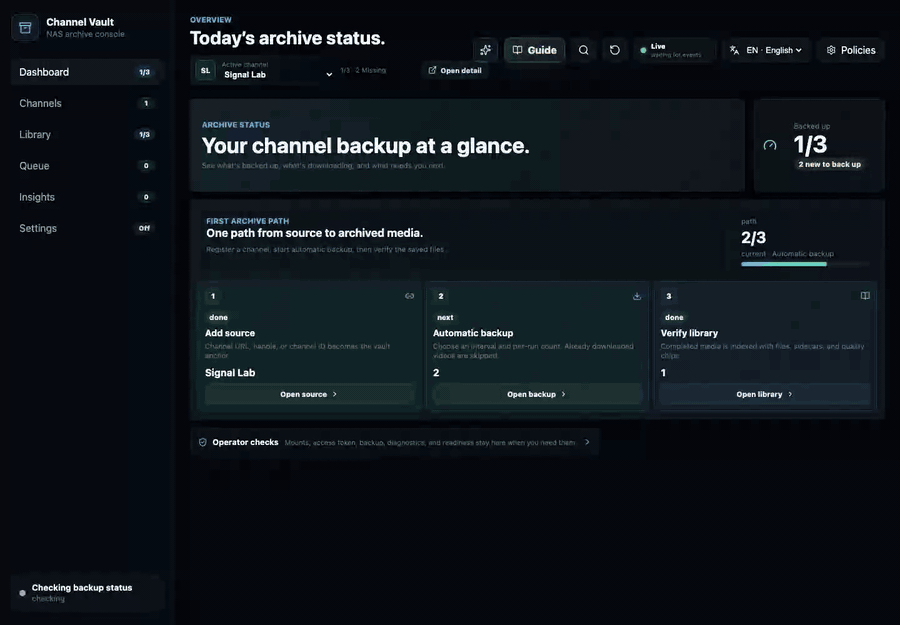Click the external-link icon beside Open detail

coord(432,70)
